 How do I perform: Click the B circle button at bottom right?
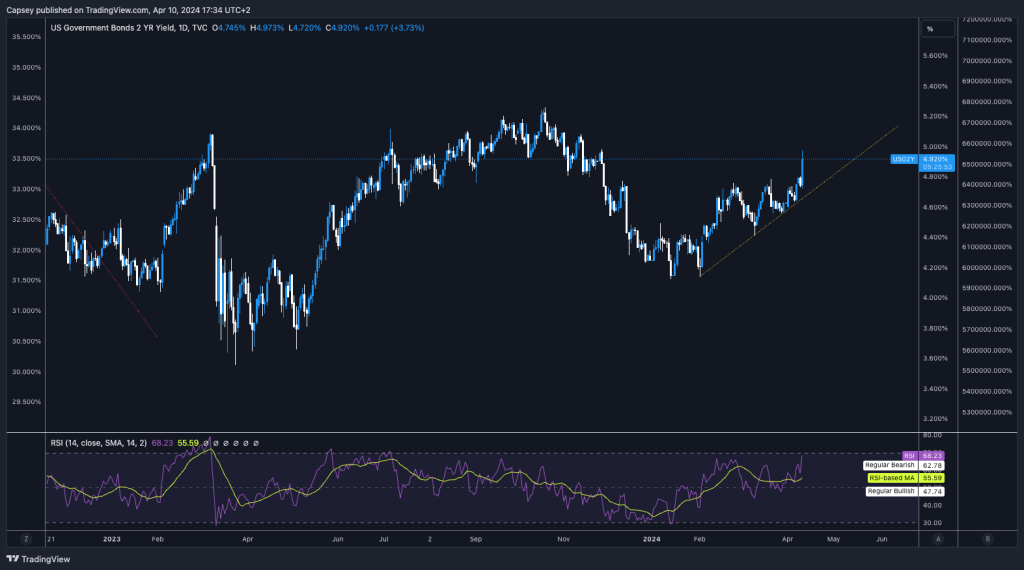click(x=987, y=538)
